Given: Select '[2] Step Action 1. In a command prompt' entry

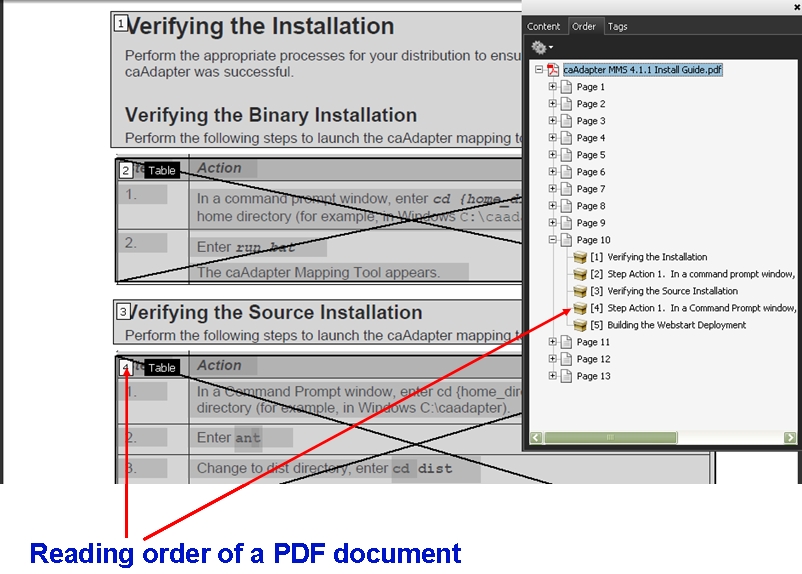Looking at the screenshot, I should [693, 274].
